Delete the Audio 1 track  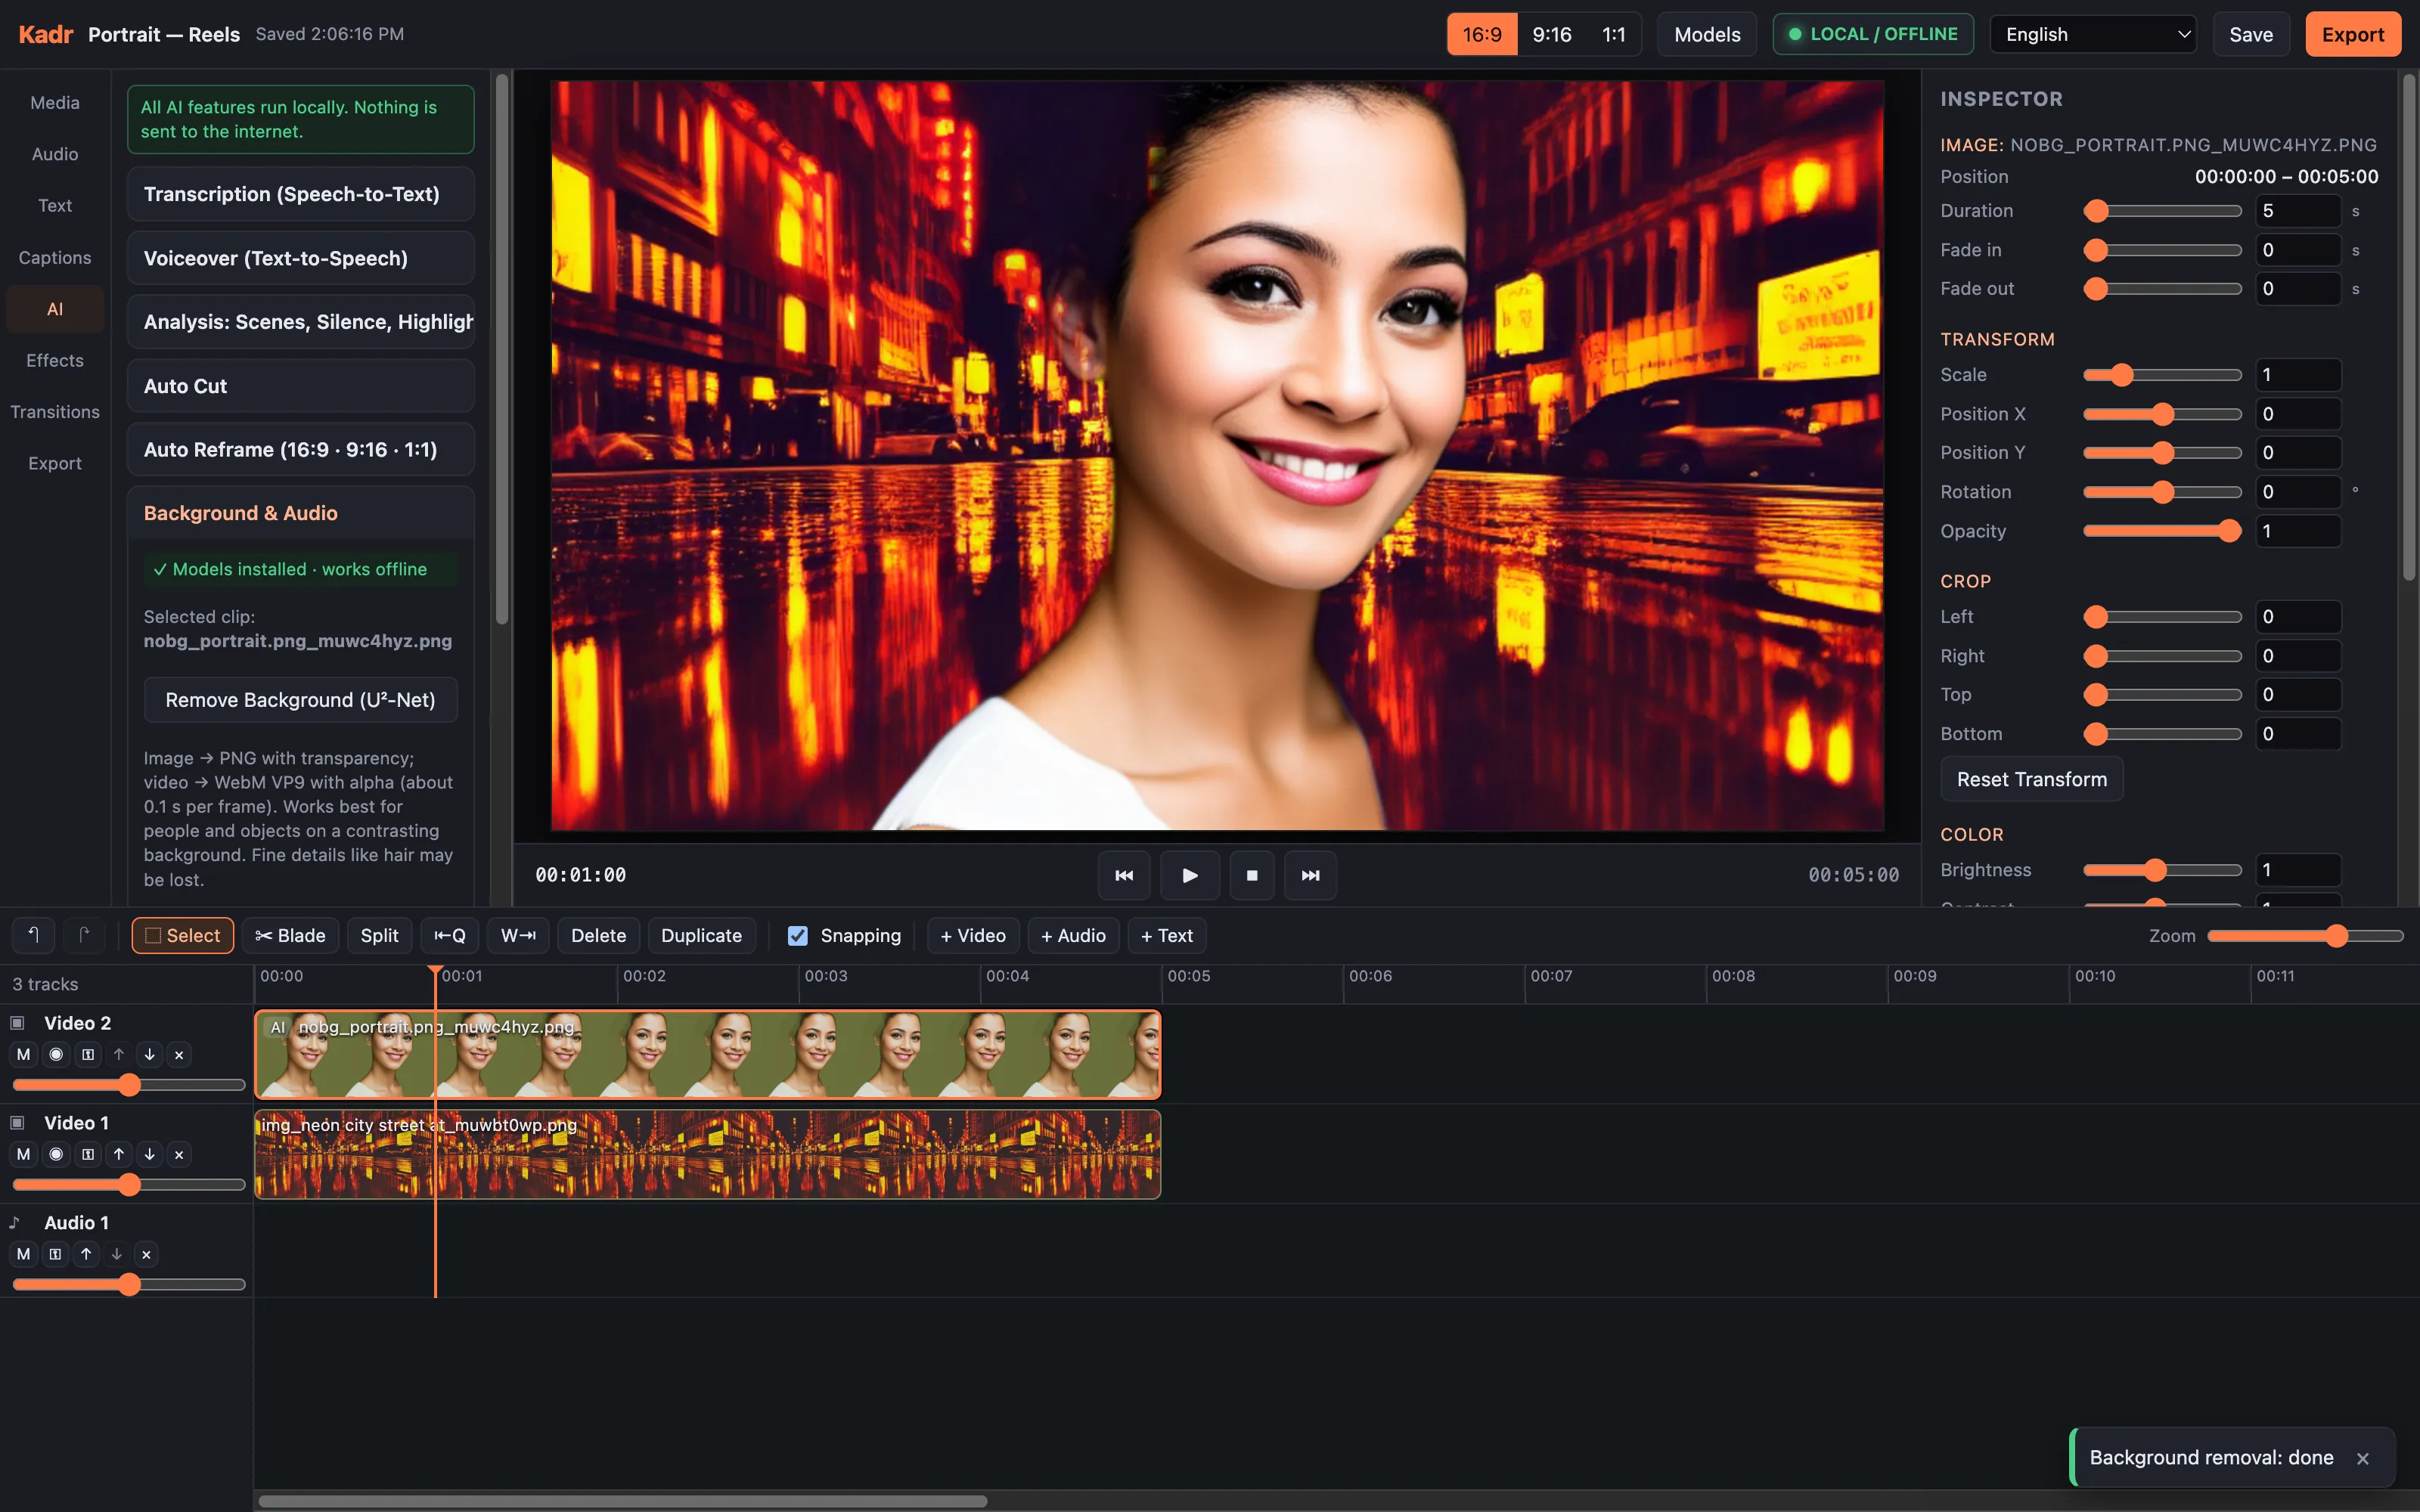[146, 1254]
